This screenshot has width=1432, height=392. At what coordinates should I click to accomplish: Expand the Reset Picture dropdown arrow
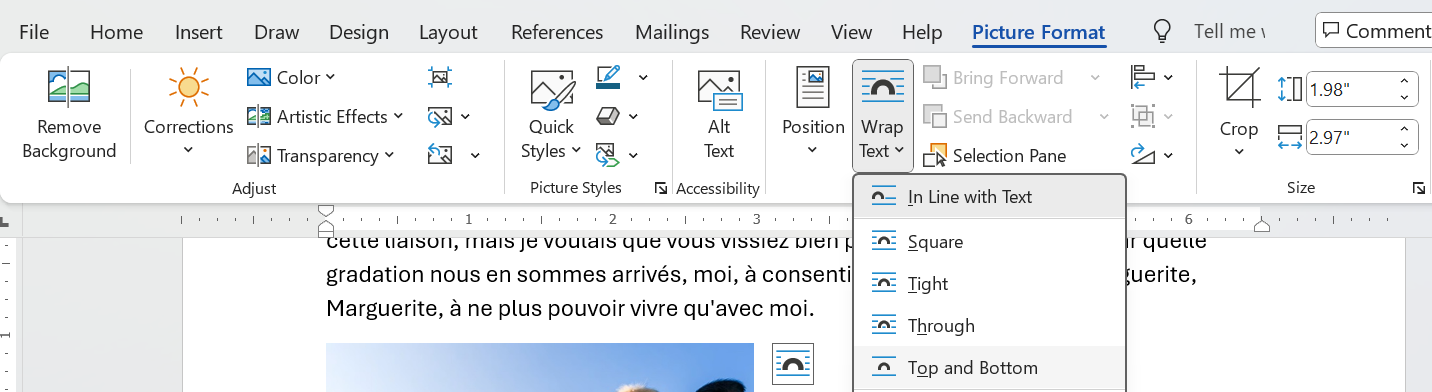click(475, 156)
